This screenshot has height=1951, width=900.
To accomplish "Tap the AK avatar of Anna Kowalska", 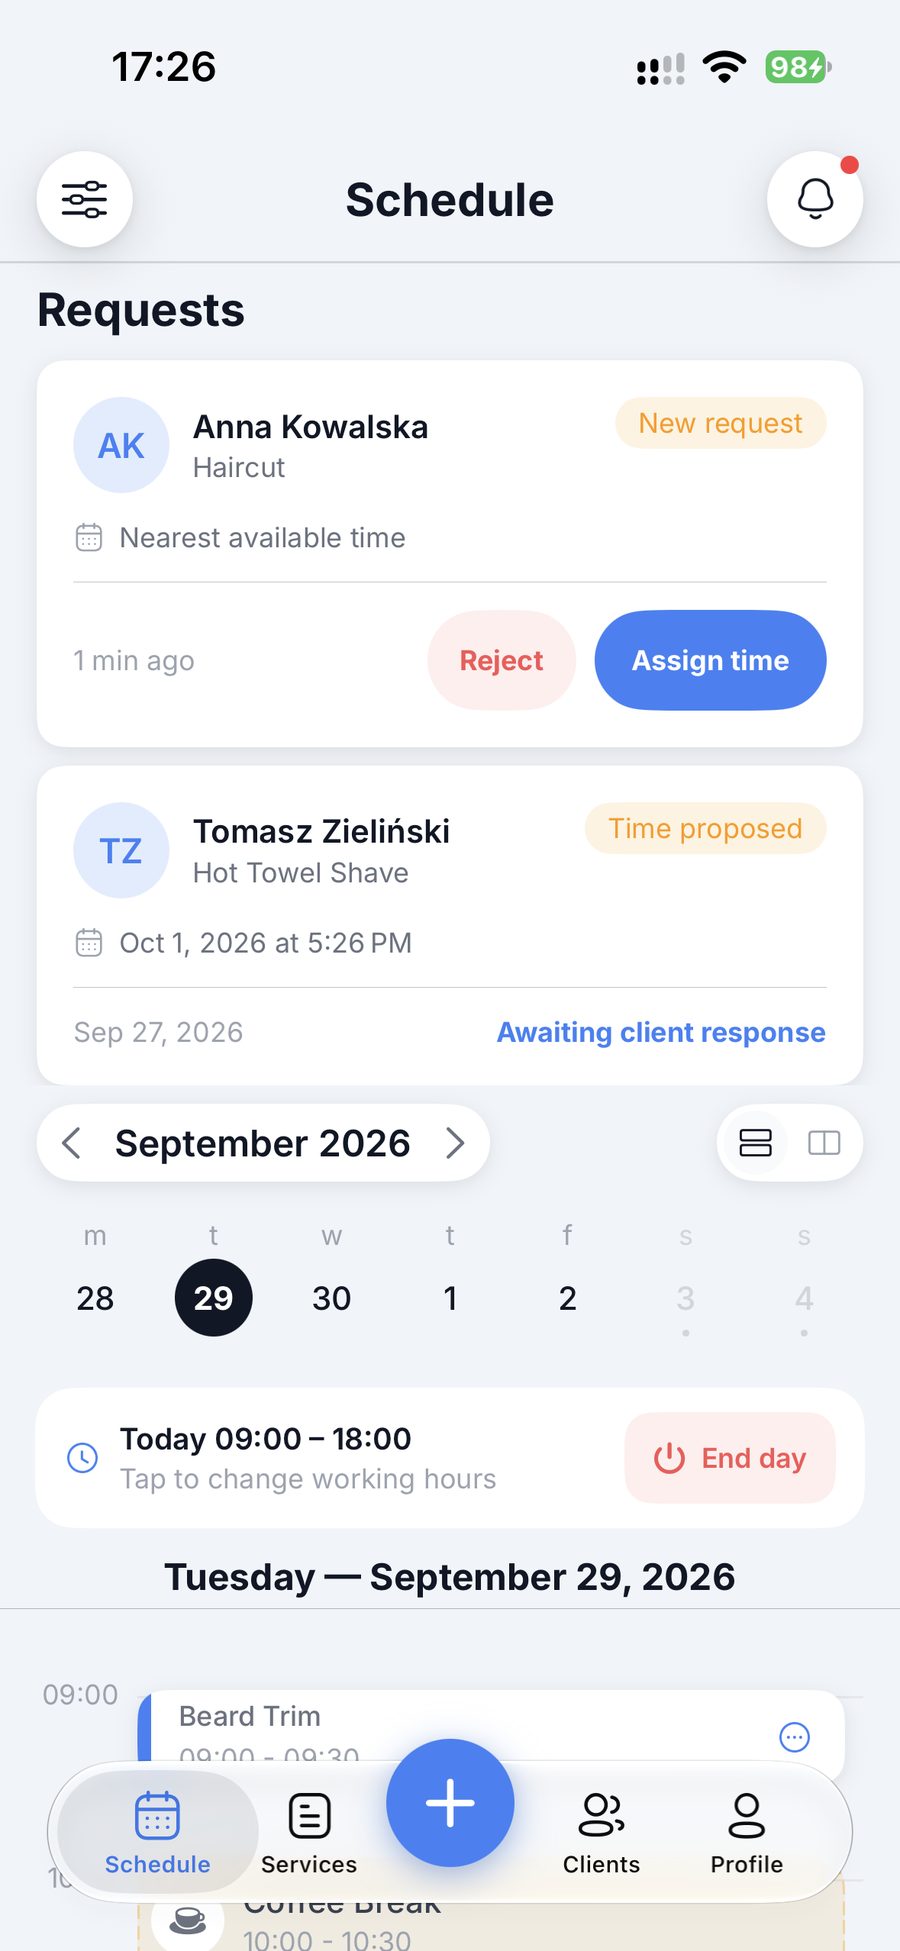I will click(121, 445).
